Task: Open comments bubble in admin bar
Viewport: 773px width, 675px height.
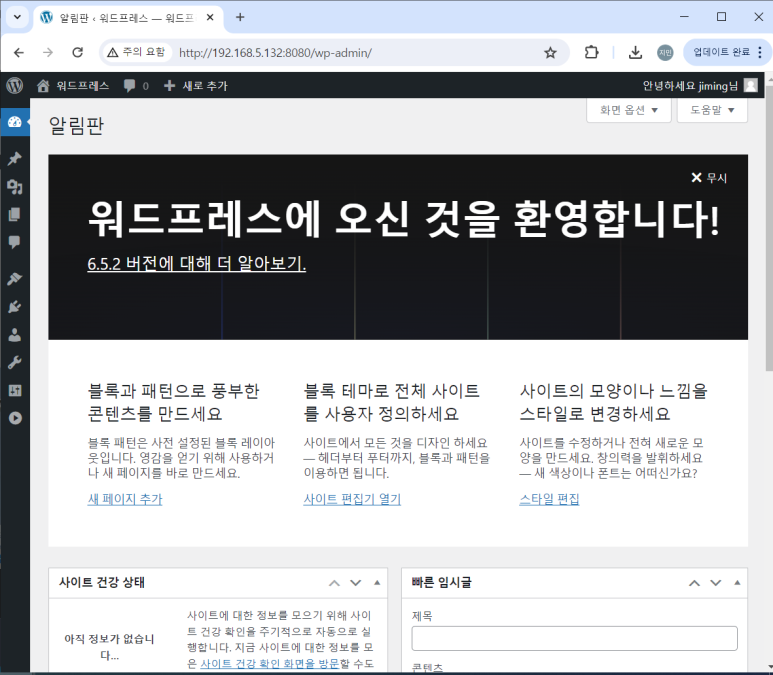Action: click(136, 86)
